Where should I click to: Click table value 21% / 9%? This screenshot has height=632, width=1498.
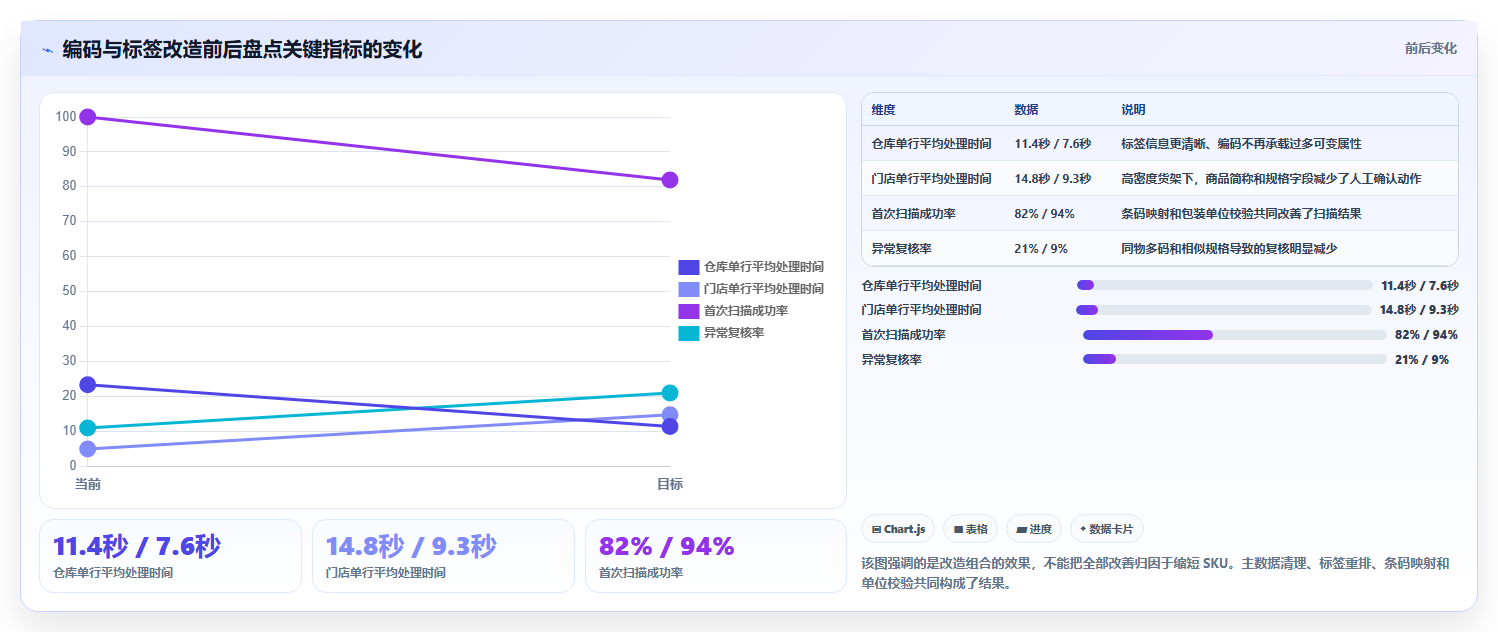point(1041,249)
